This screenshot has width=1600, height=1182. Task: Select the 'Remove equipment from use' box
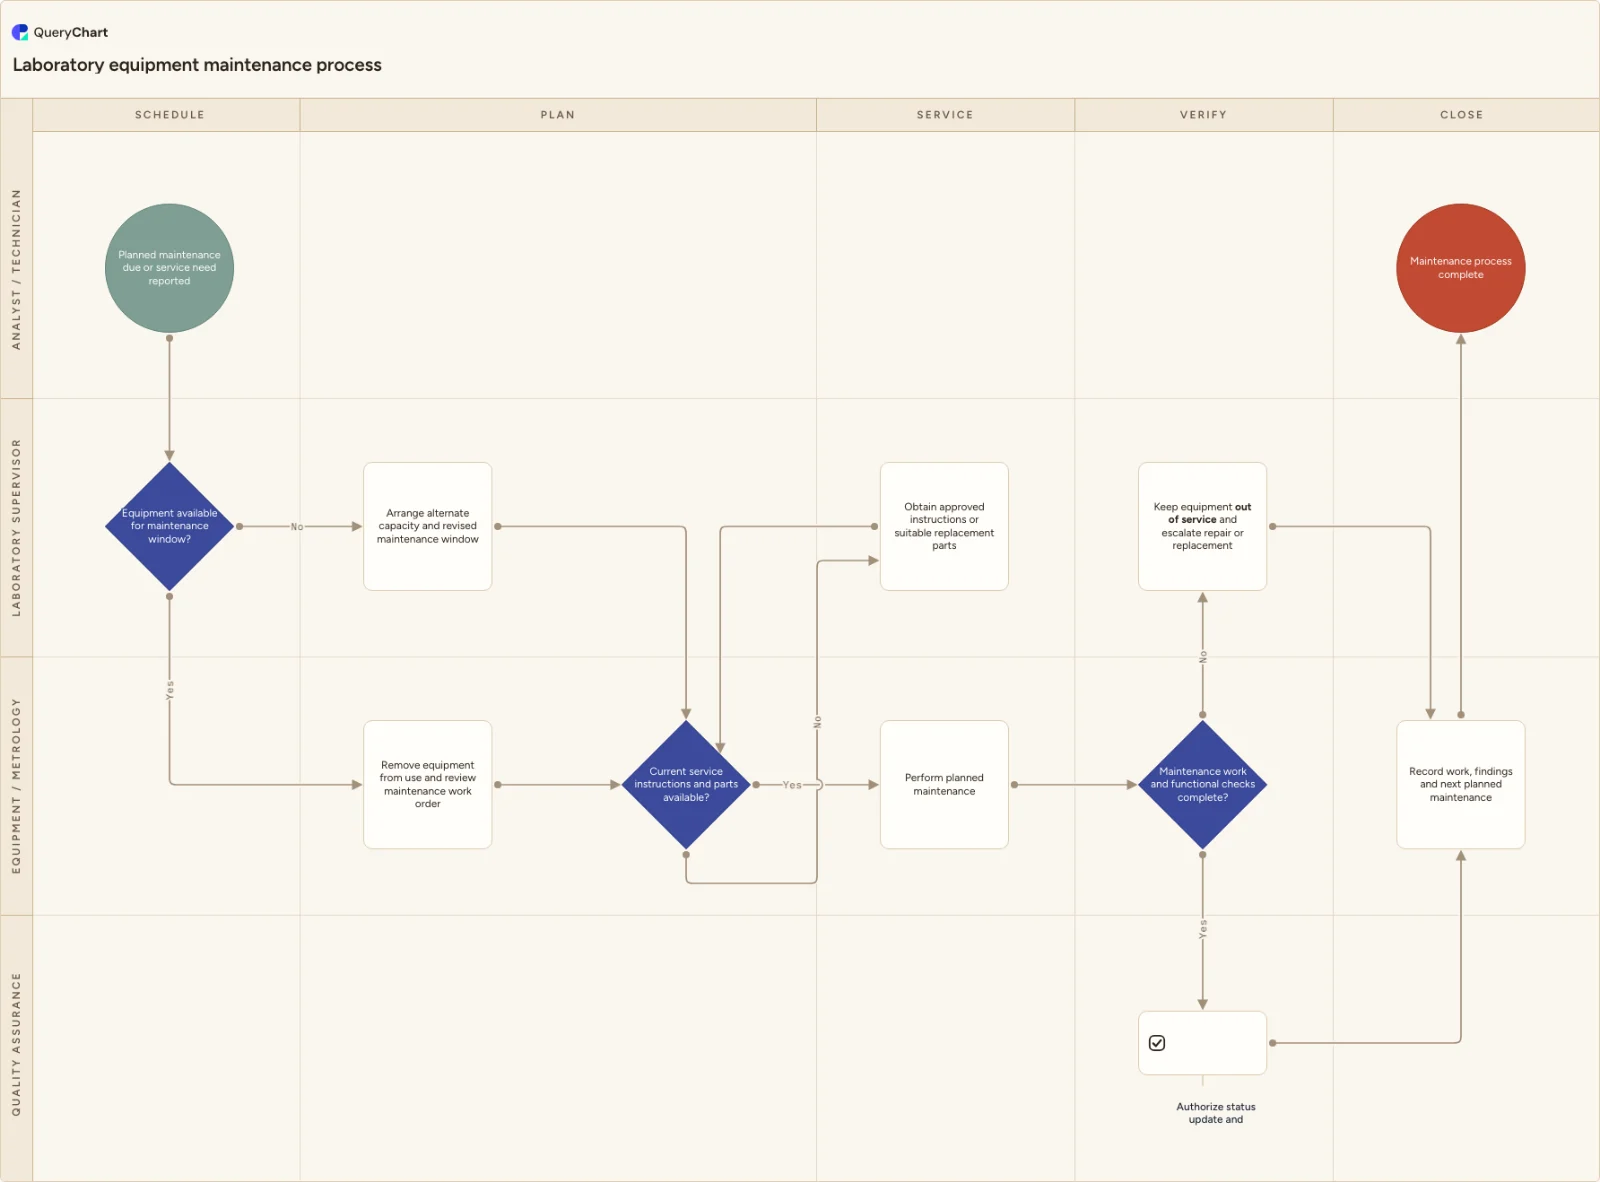click(428, 785)
